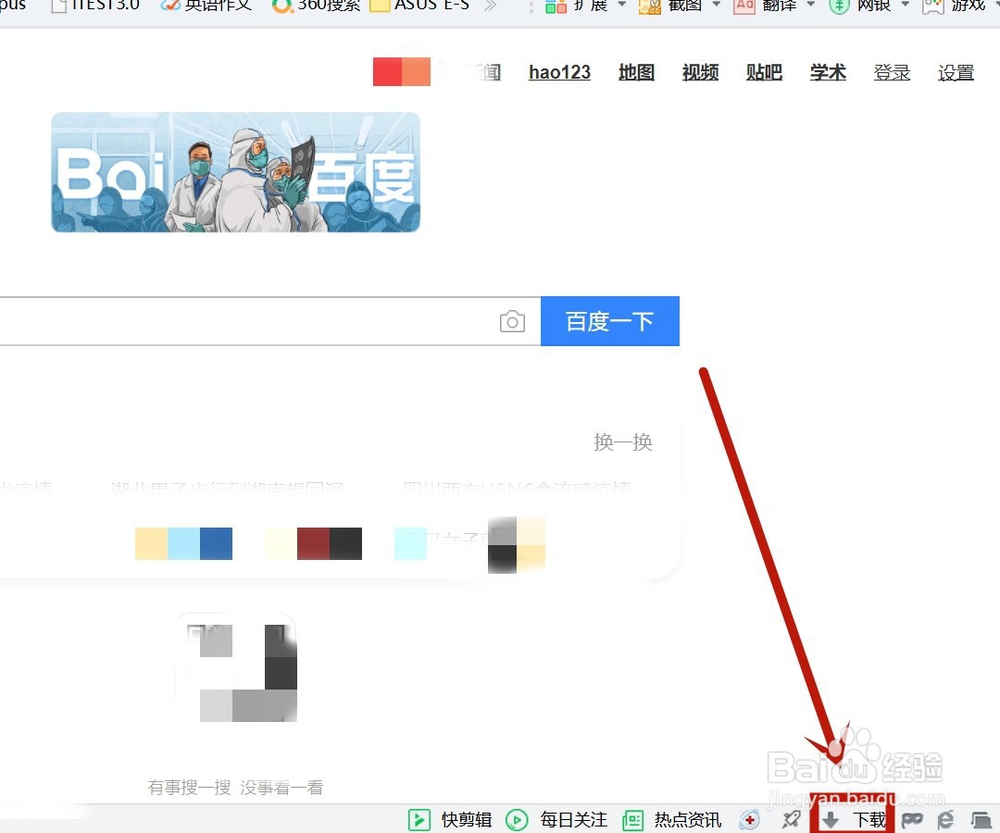The width and height of the screenshot is (1000, 833).
Task: Show more bookmarks via the » chevron
Action: 490,6
